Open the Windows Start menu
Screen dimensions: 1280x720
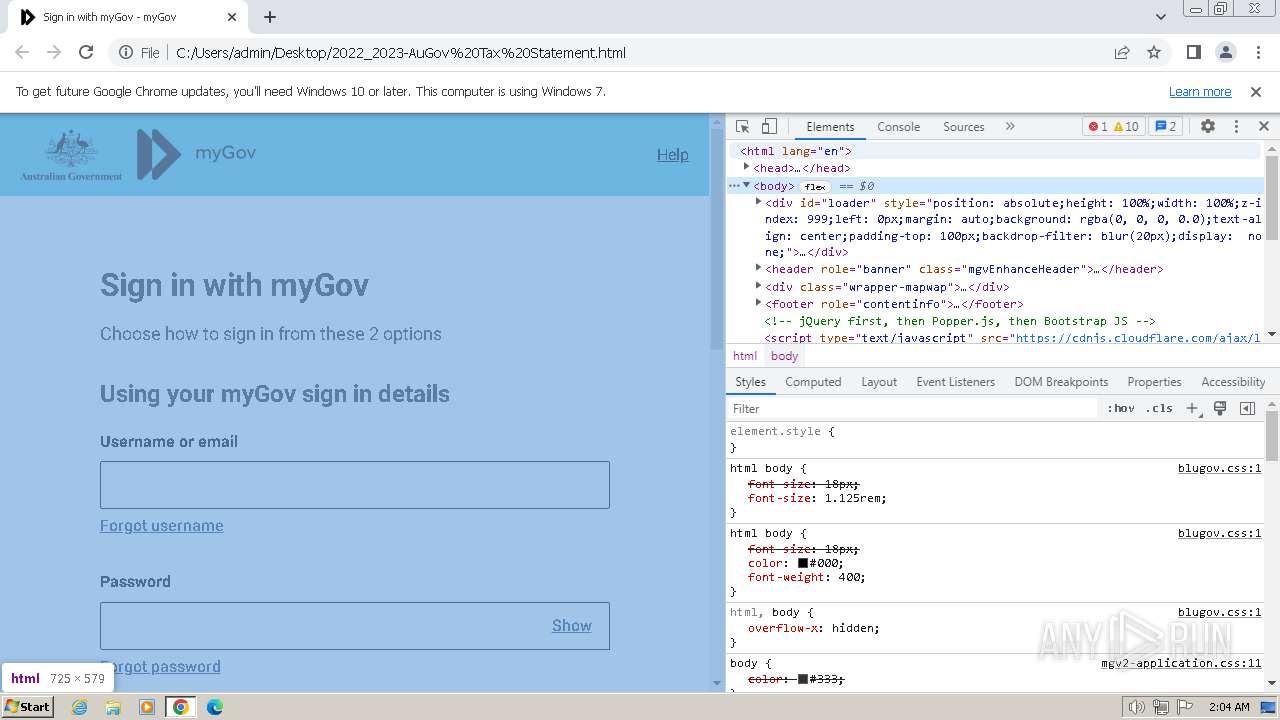point(28,707)
